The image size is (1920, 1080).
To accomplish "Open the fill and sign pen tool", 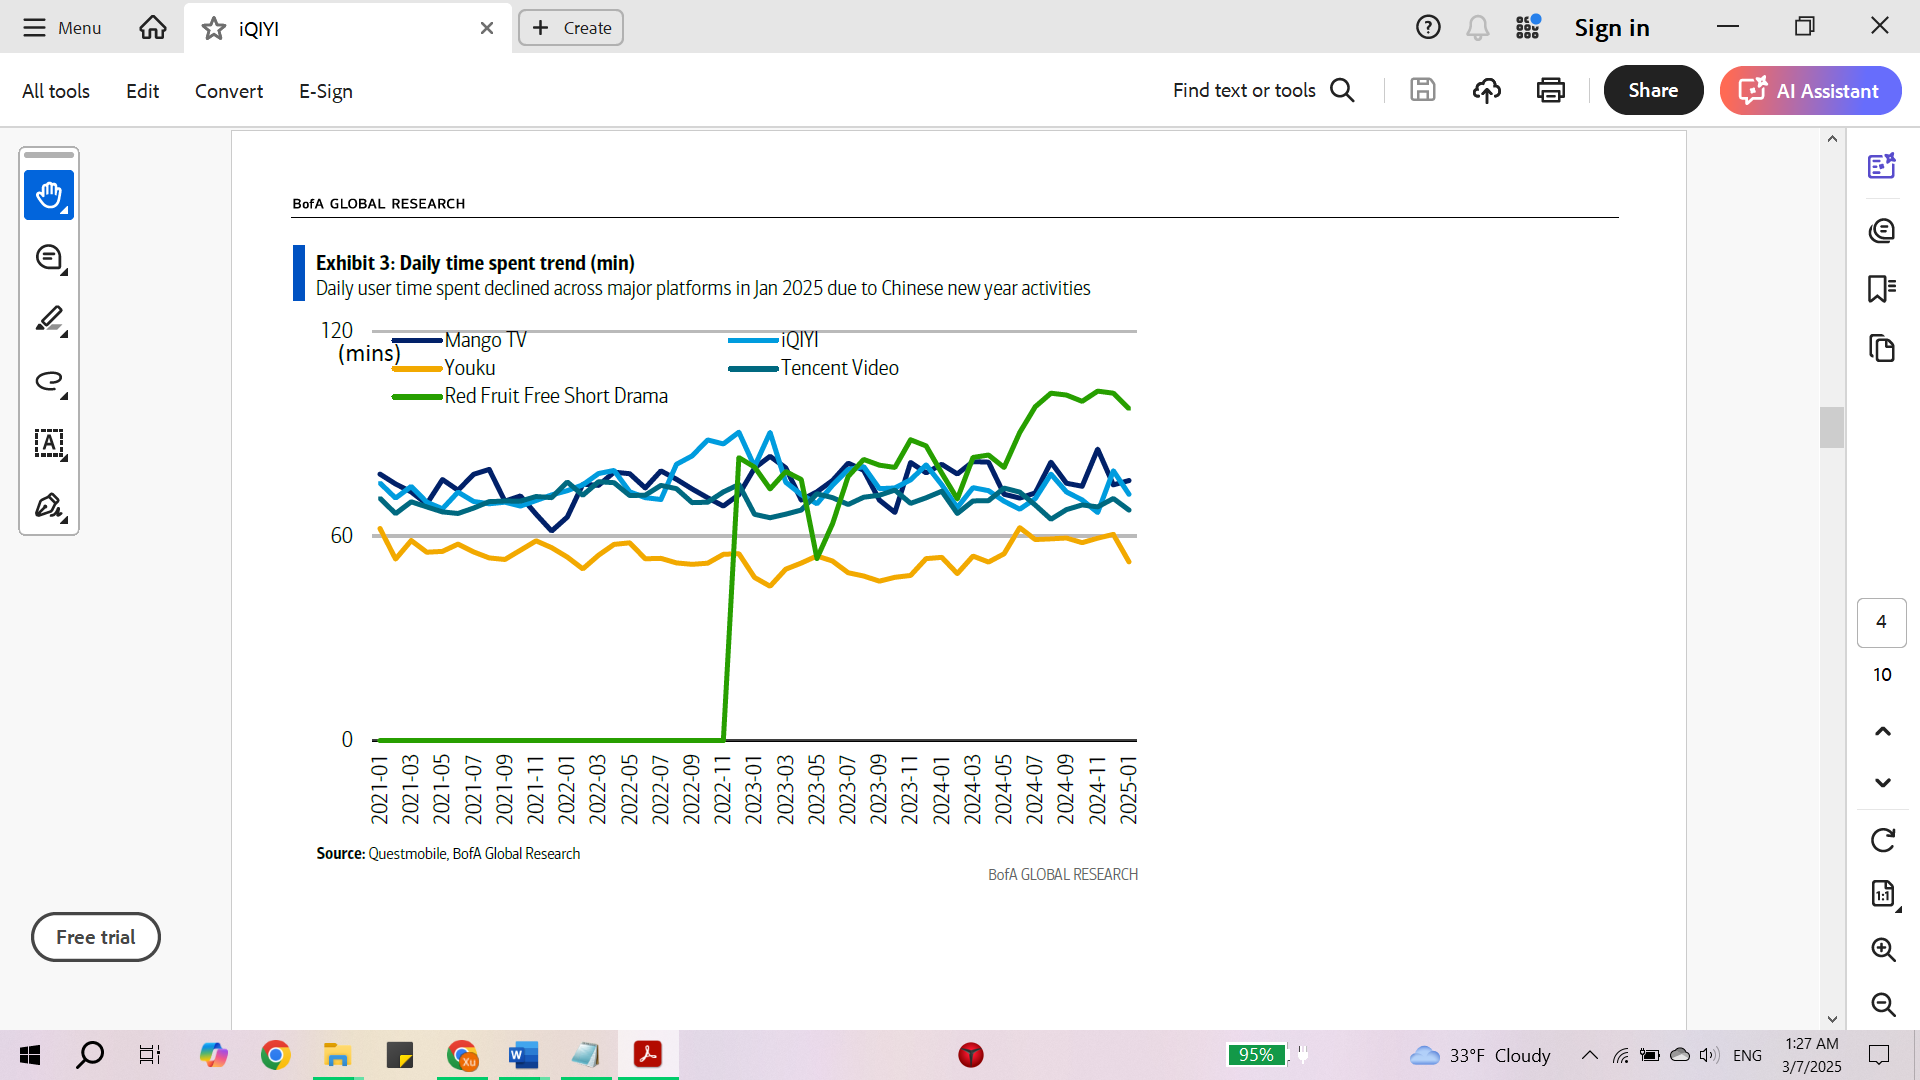I will 49,505.
